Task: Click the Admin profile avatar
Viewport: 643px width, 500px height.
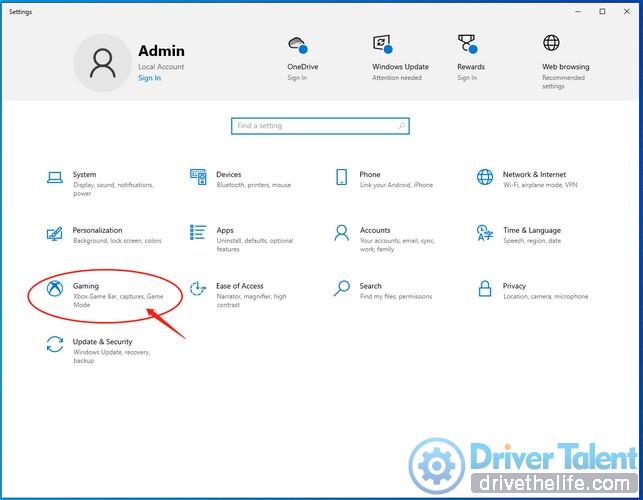Action: click(x=103, y=63)
